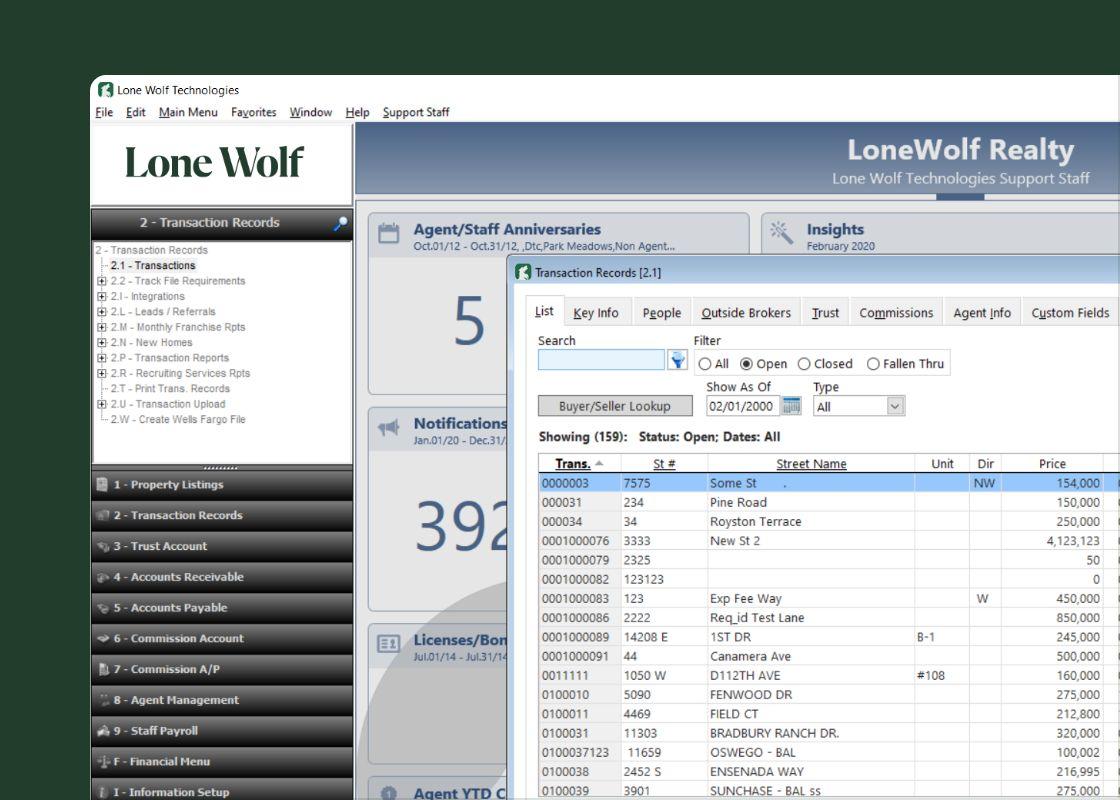Open the Type dropdown

[895, 406]
